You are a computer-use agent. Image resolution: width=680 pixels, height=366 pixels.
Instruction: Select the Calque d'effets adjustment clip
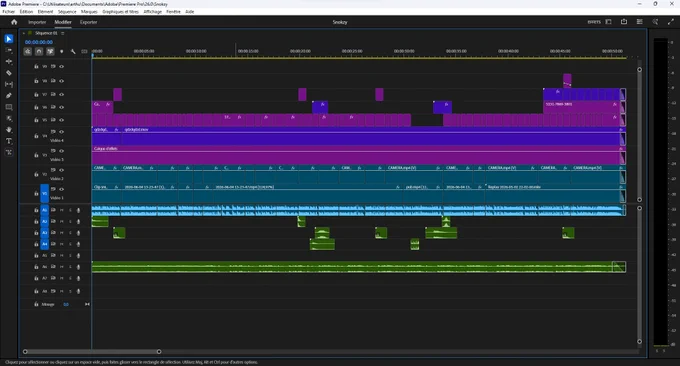[x=358, y=155]
